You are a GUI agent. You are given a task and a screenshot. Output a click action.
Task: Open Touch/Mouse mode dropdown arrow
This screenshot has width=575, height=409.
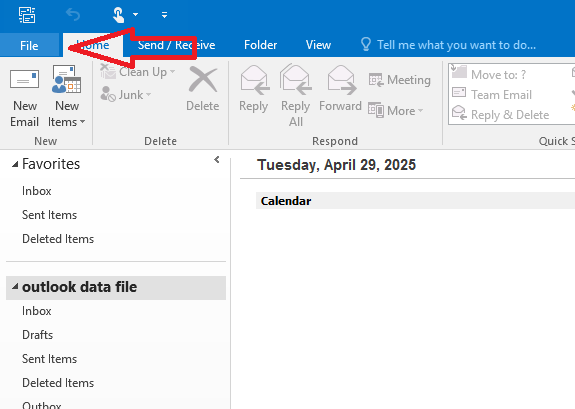click(135, 15)
